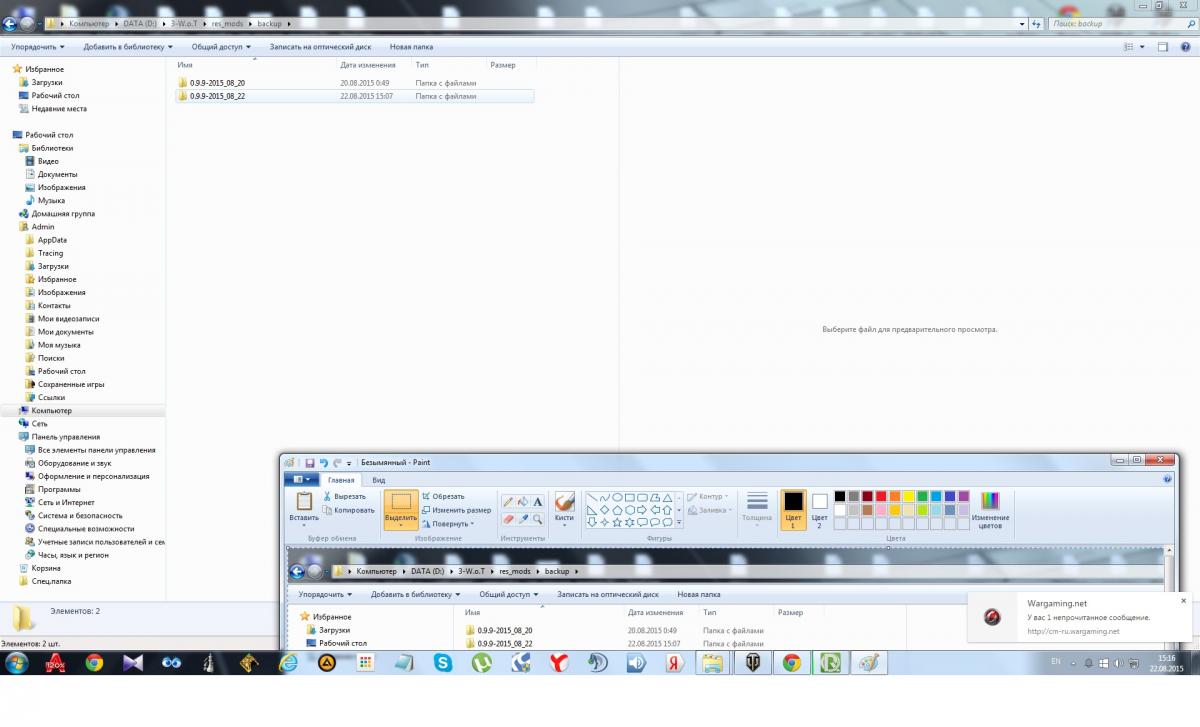Screen dimensions: 1200x727
Task: Open Skype from the taskbar
Action: click(442, 662)
